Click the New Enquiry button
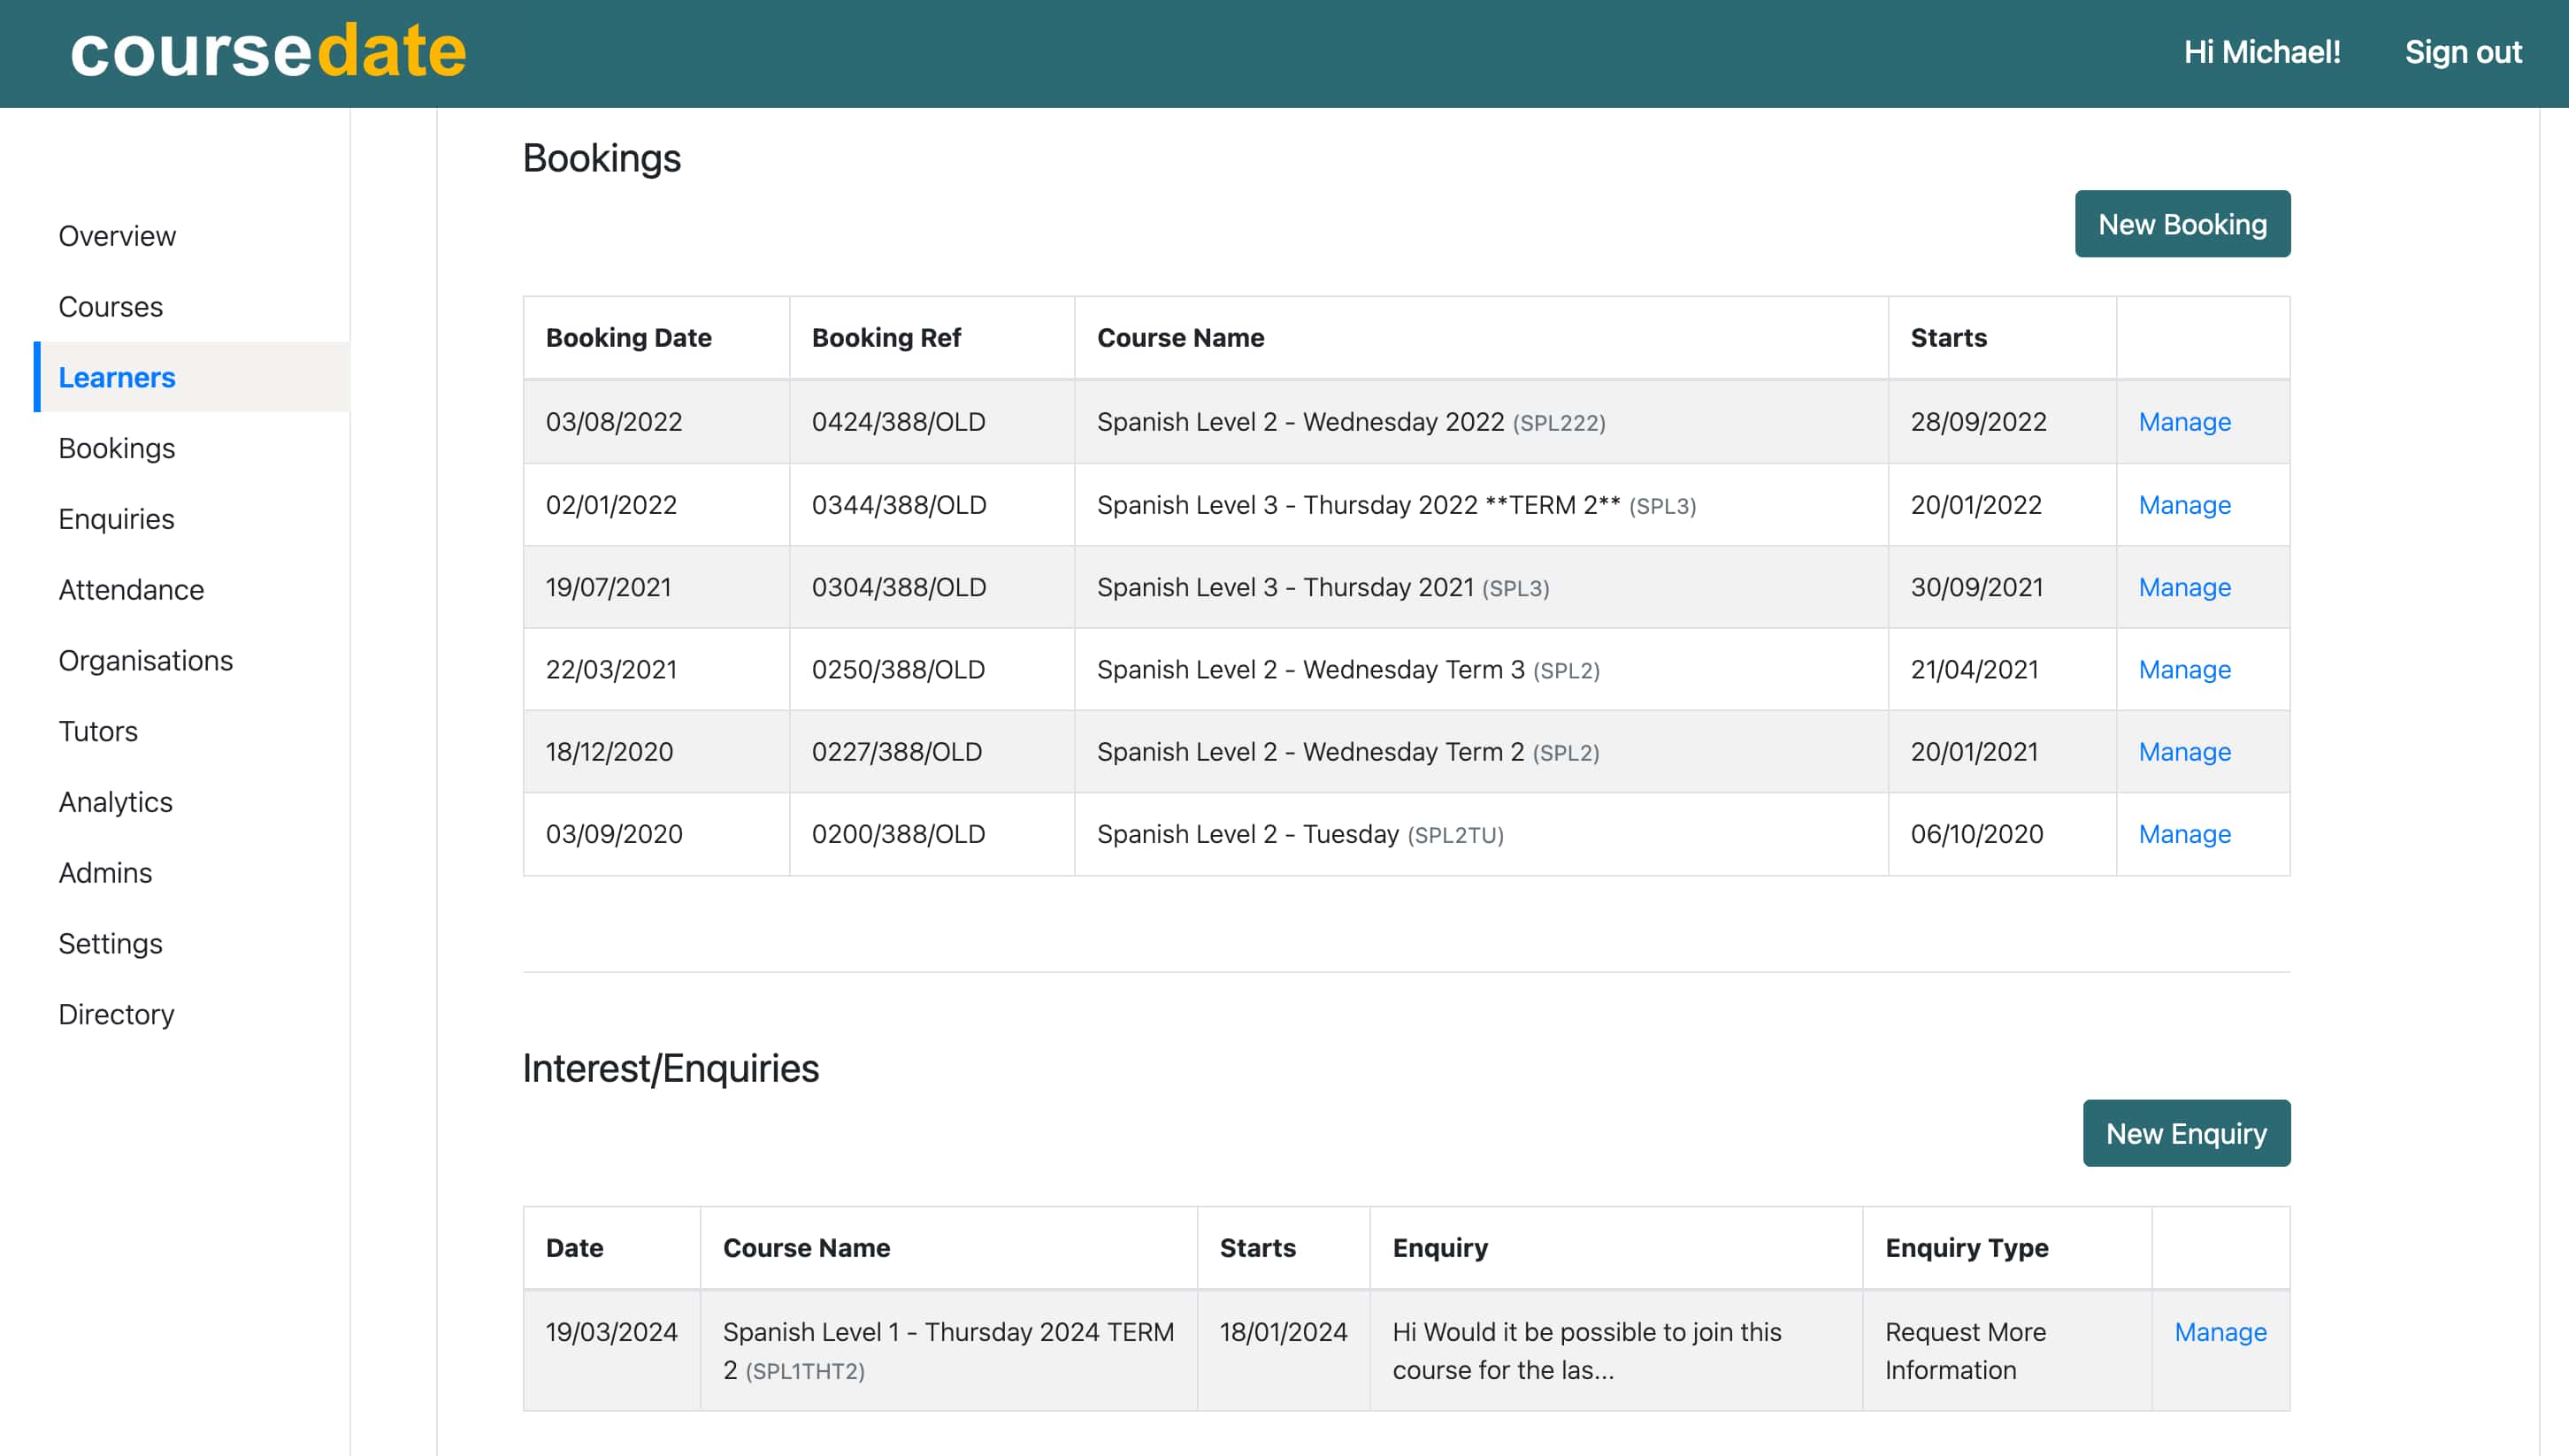The height and width of the screenshot is (1456, 2569). (x=2185, y=1133)
